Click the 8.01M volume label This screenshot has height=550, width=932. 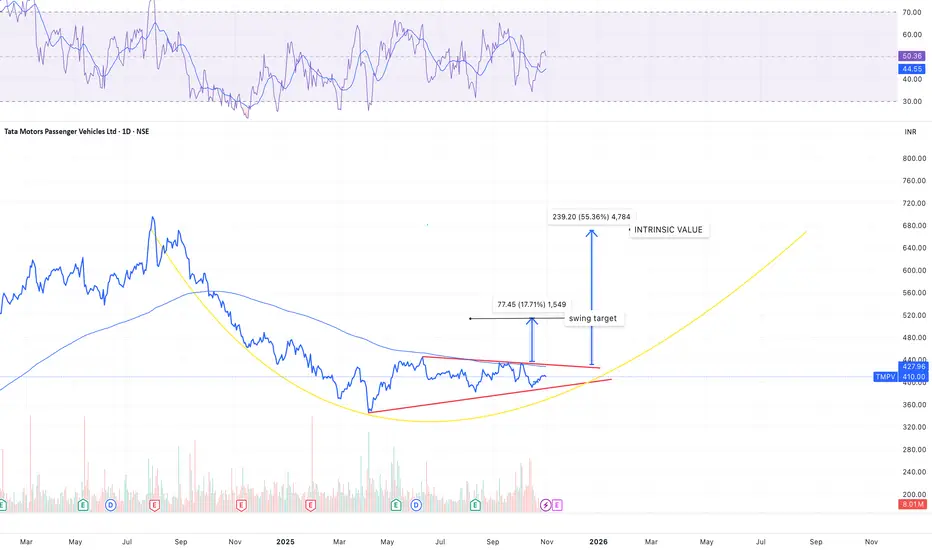(x=912, y=504)
